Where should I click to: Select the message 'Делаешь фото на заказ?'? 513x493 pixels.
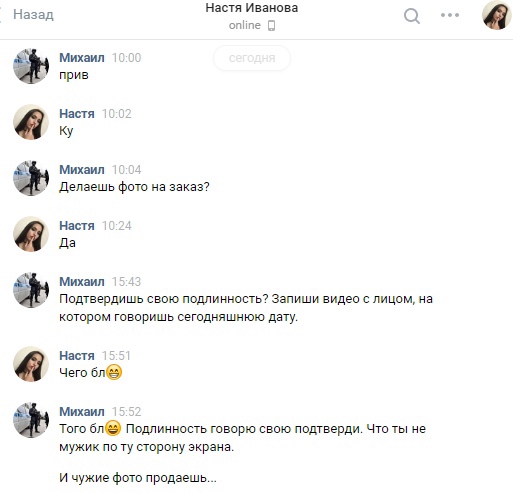pyautogui.click(x=134, y=187)
